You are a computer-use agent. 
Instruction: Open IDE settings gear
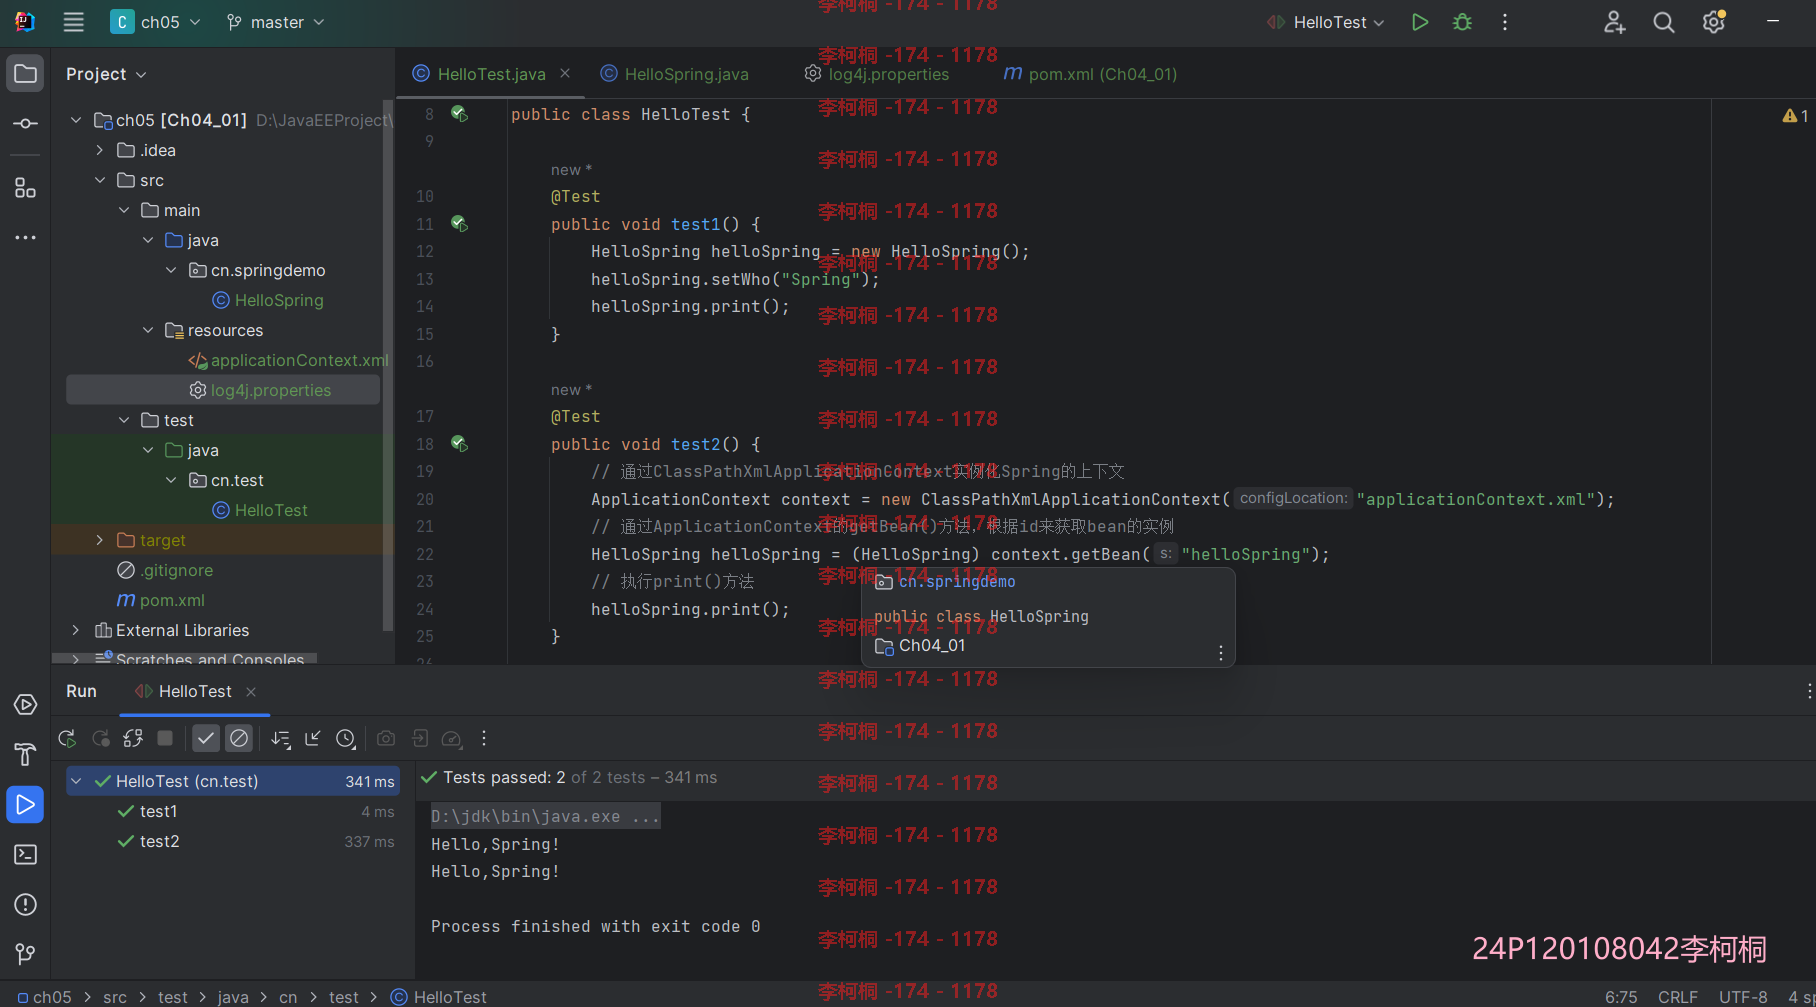[x=1714, y=22]
